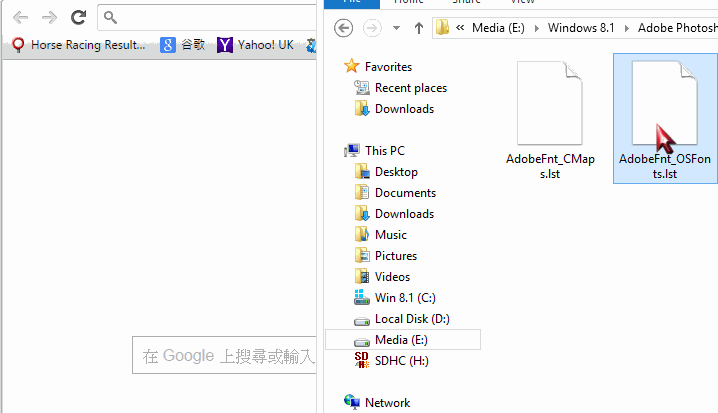
Task: Expand the chevron after Media (E:) breadcrumb
Action: coord(537,28)
